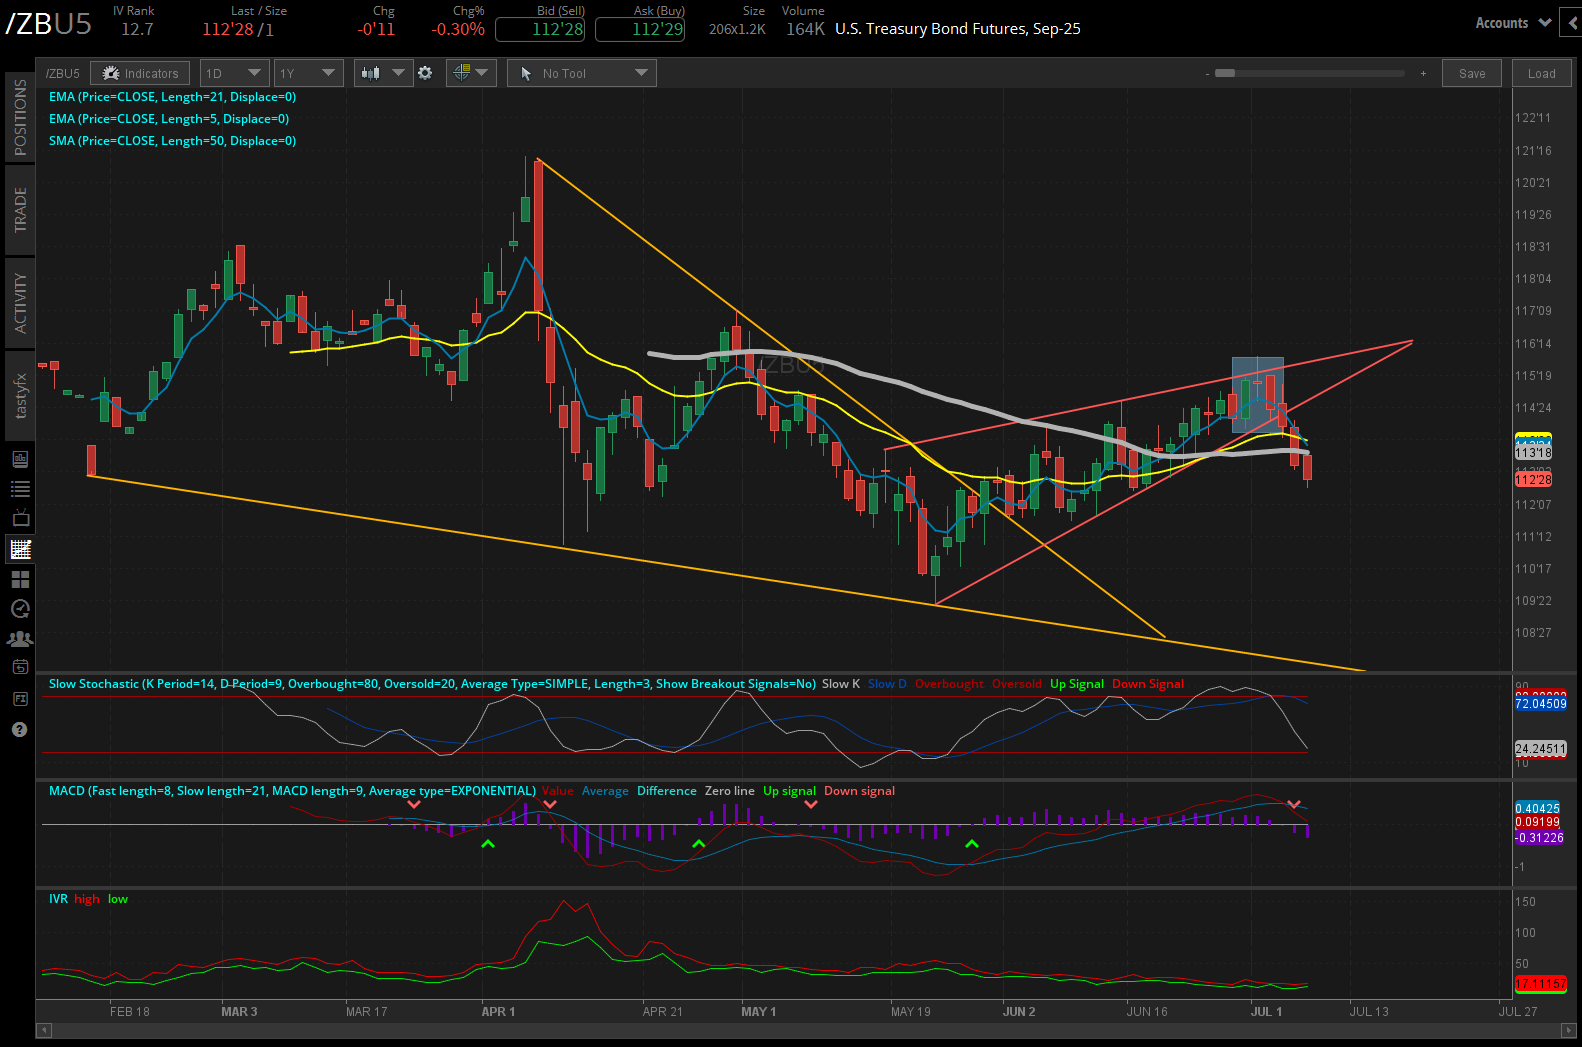Expand the chart style dropdown arrow

tap(398, 73)
